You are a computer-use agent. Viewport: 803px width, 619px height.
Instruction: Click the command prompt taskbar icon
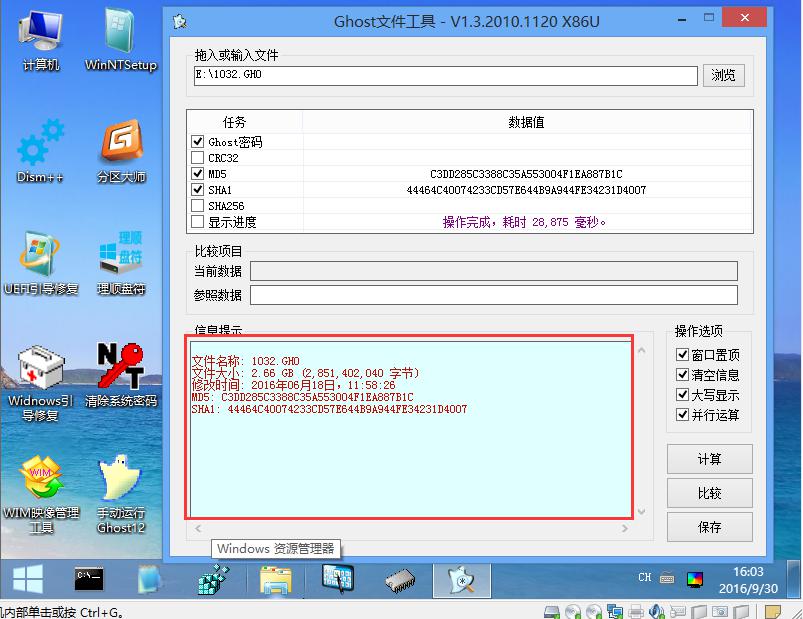[89, 578]
